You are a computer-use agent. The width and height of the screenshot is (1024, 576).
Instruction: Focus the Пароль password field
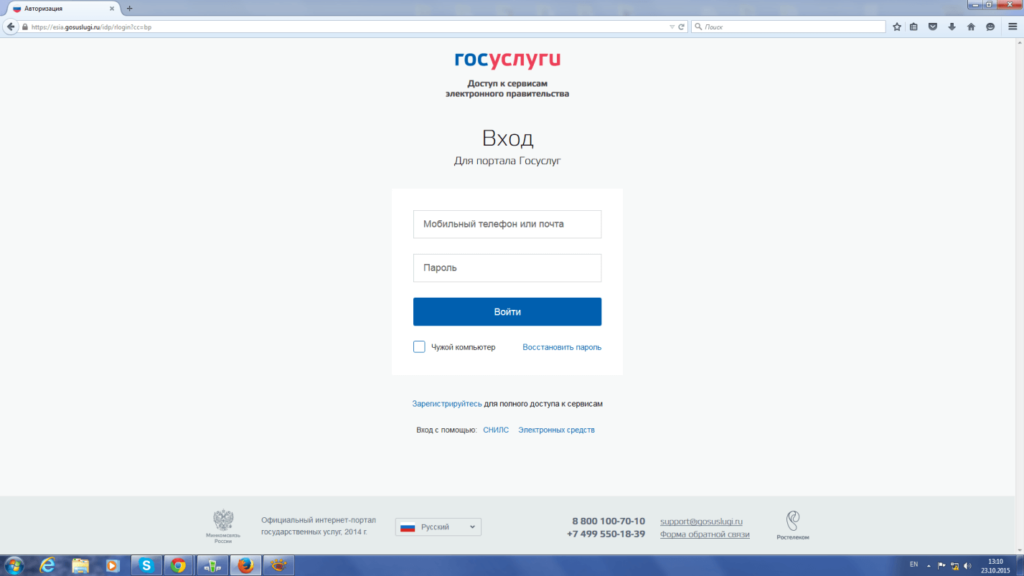click(x=507, y=268)
